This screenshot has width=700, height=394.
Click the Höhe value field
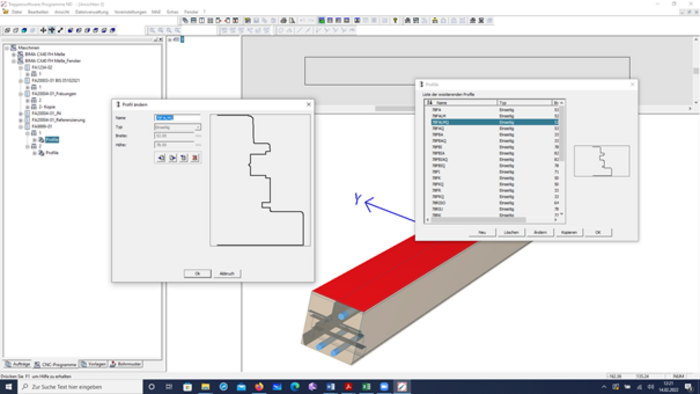click(x=174, y=145)
